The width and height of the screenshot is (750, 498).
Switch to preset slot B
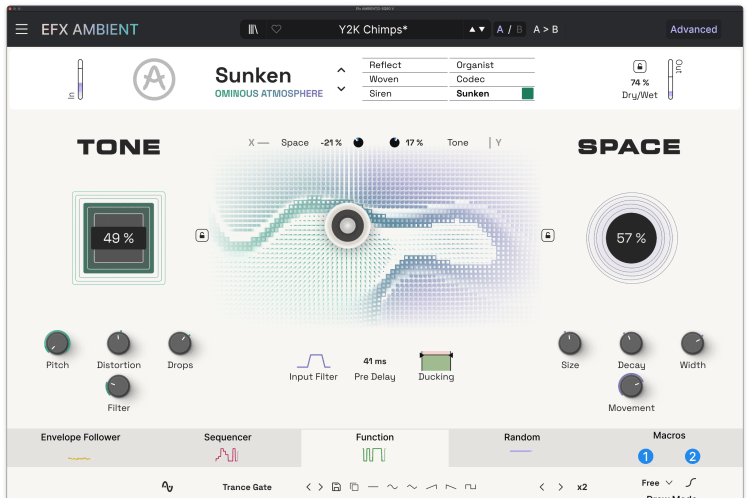518,29
